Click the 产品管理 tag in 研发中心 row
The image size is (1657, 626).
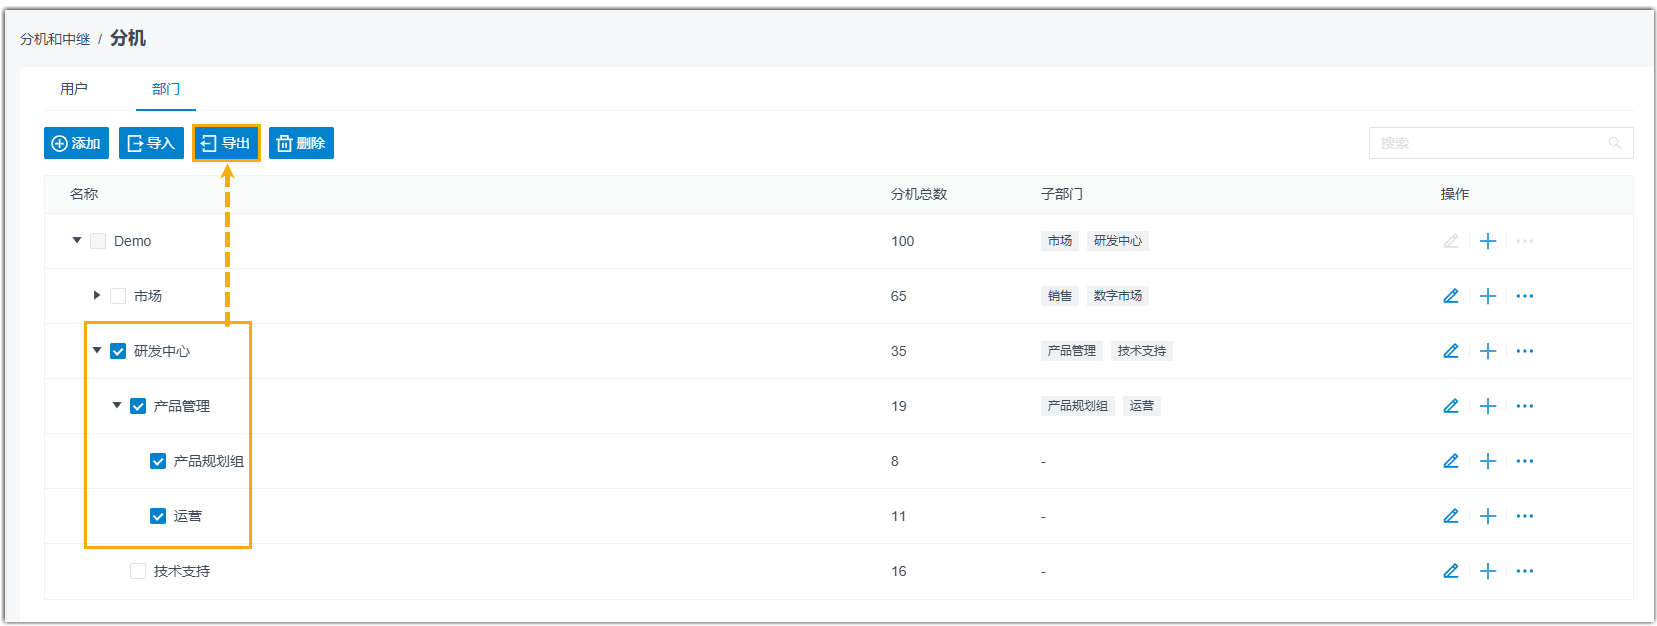coord(1072,351)
